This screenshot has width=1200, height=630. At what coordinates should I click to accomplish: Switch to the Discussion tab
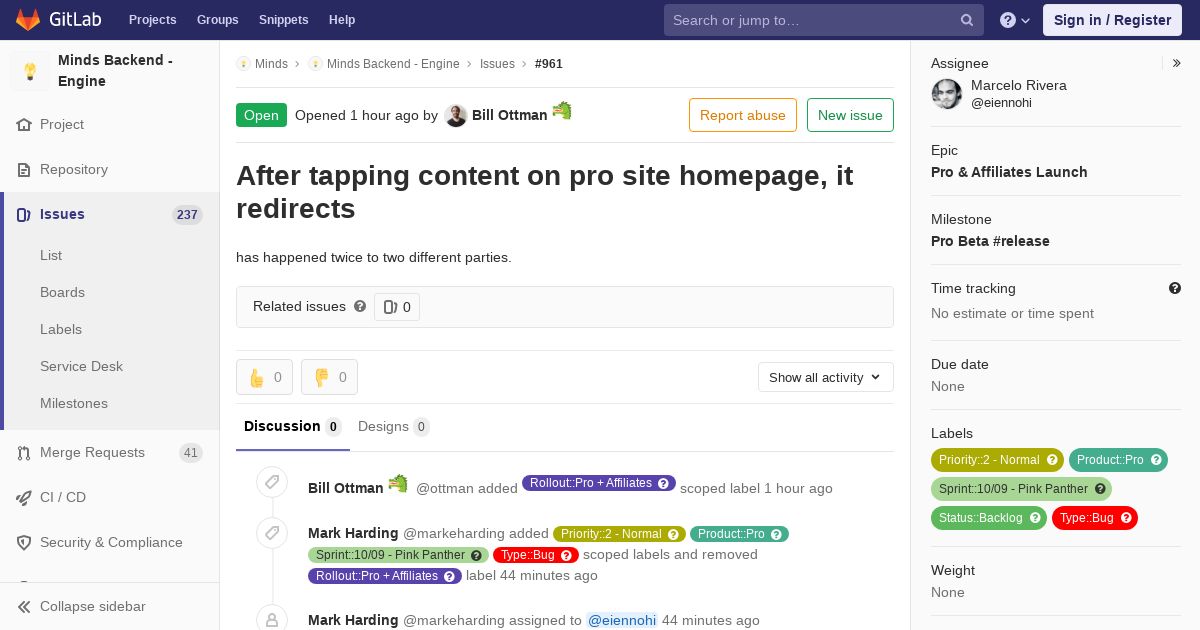pyautogui.click(x=293, y=427)
